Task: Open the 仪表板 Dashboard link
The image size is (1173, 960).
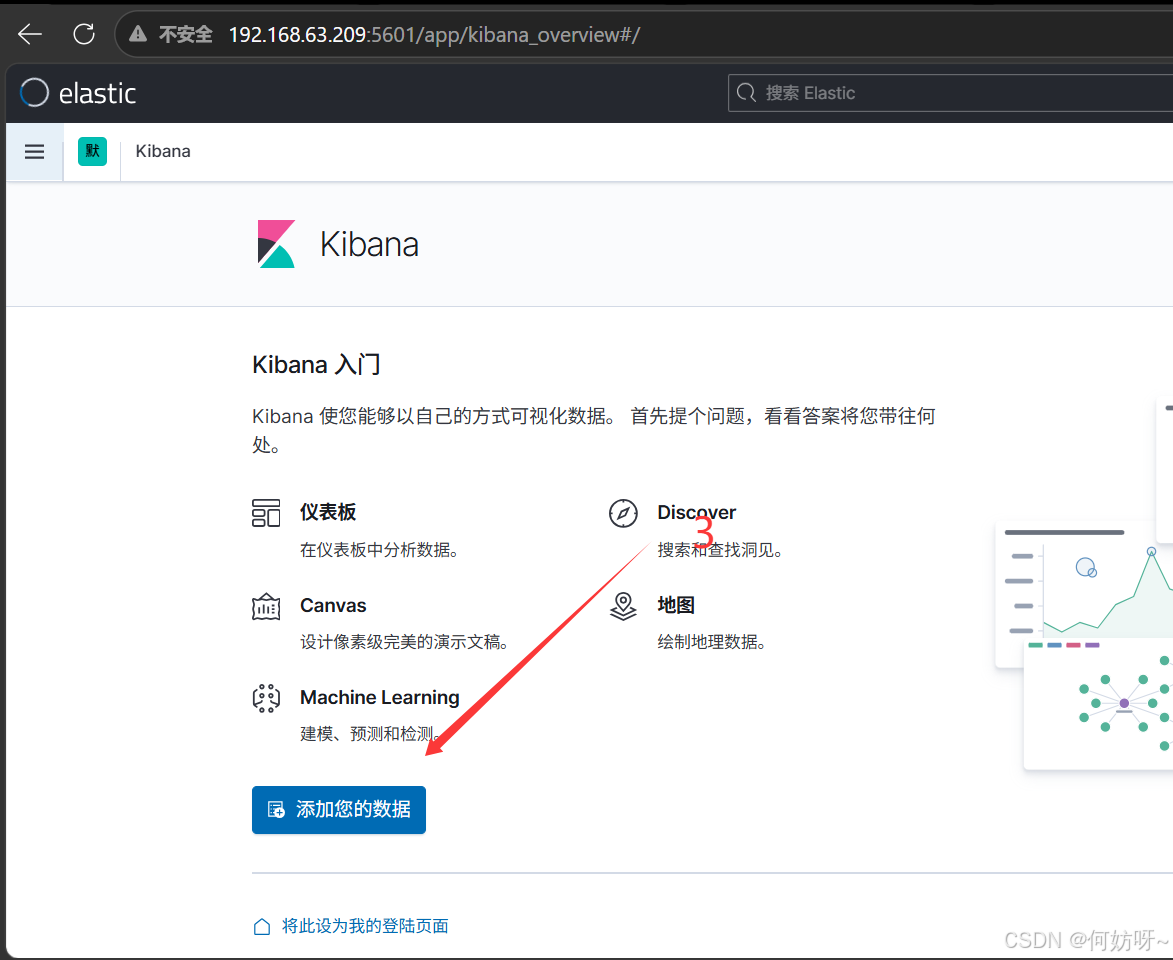Action: [328, 512]
